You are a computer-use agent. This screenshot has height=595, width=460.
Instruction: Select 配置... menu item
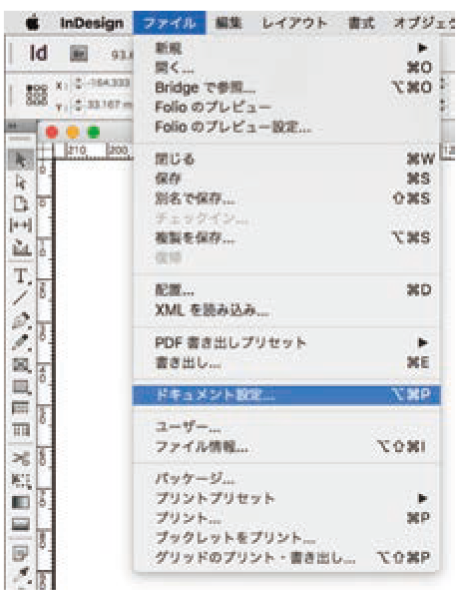point(286,290)
